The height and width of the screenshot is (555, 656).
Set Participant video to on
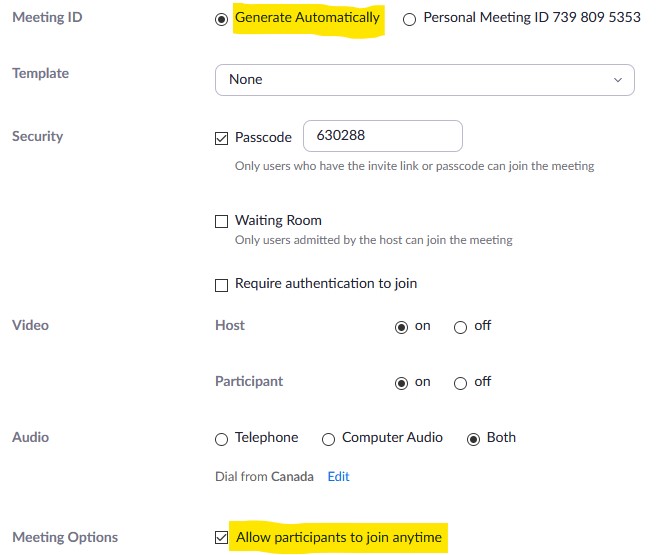point(401,383)
